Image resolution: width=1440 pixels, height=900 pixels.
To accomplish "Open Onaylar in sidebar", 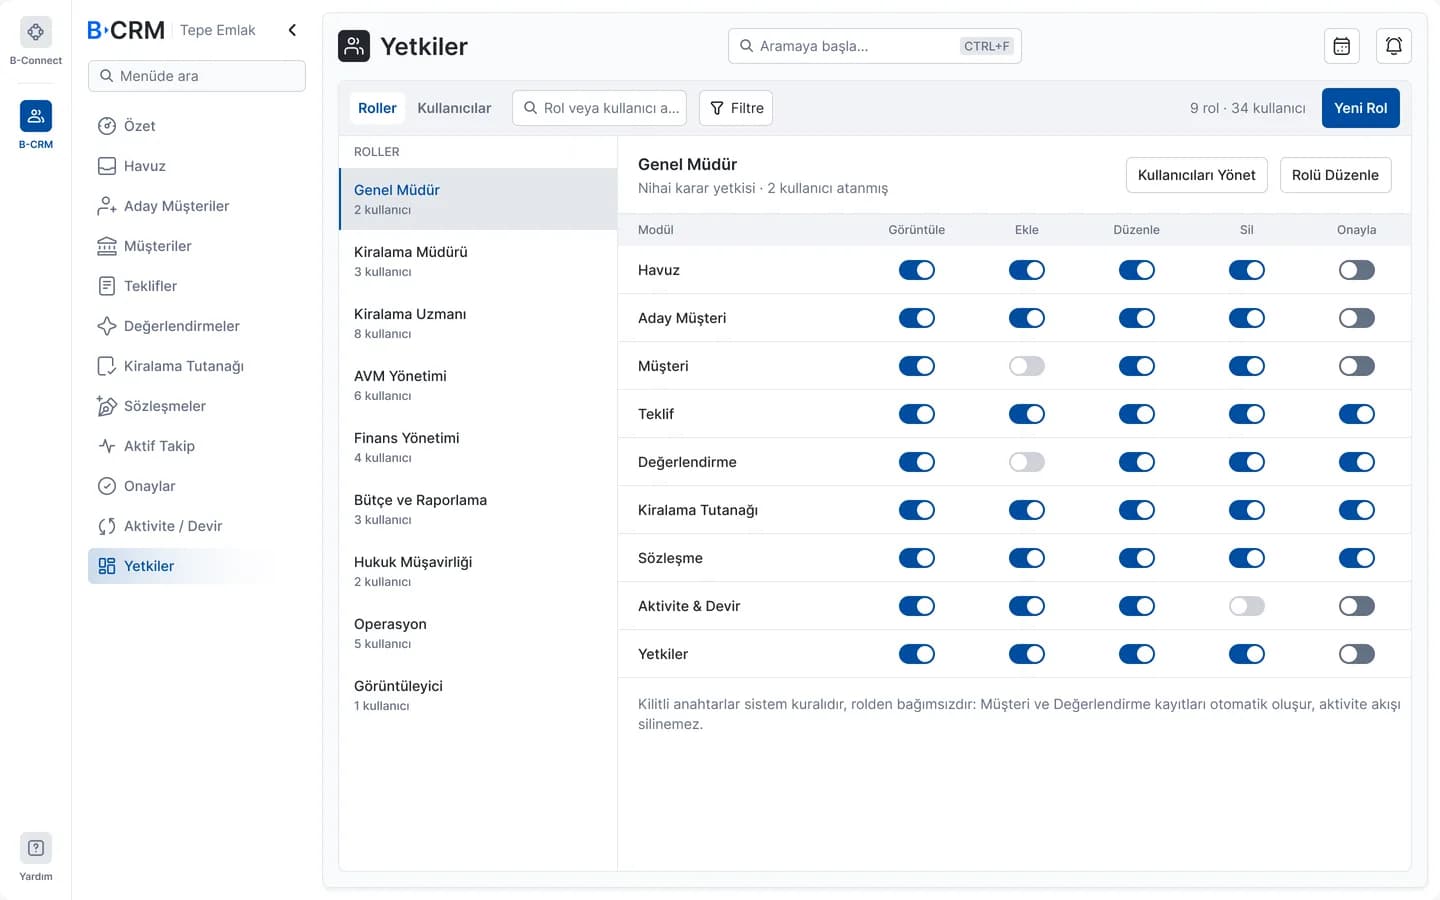I will (x=197, y=486).
